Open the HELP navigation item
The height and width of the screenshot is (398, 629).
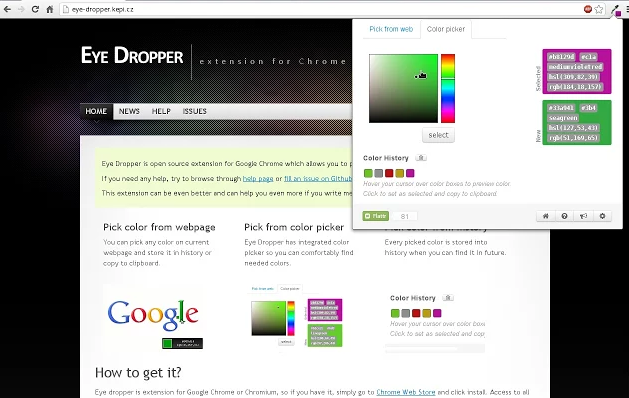point(161,111)
